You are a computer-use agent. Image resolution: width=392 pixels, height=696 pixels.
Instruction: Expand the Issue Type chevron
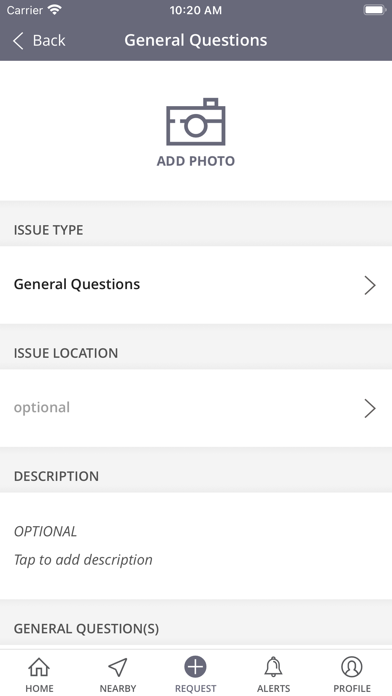click(370, 285)
